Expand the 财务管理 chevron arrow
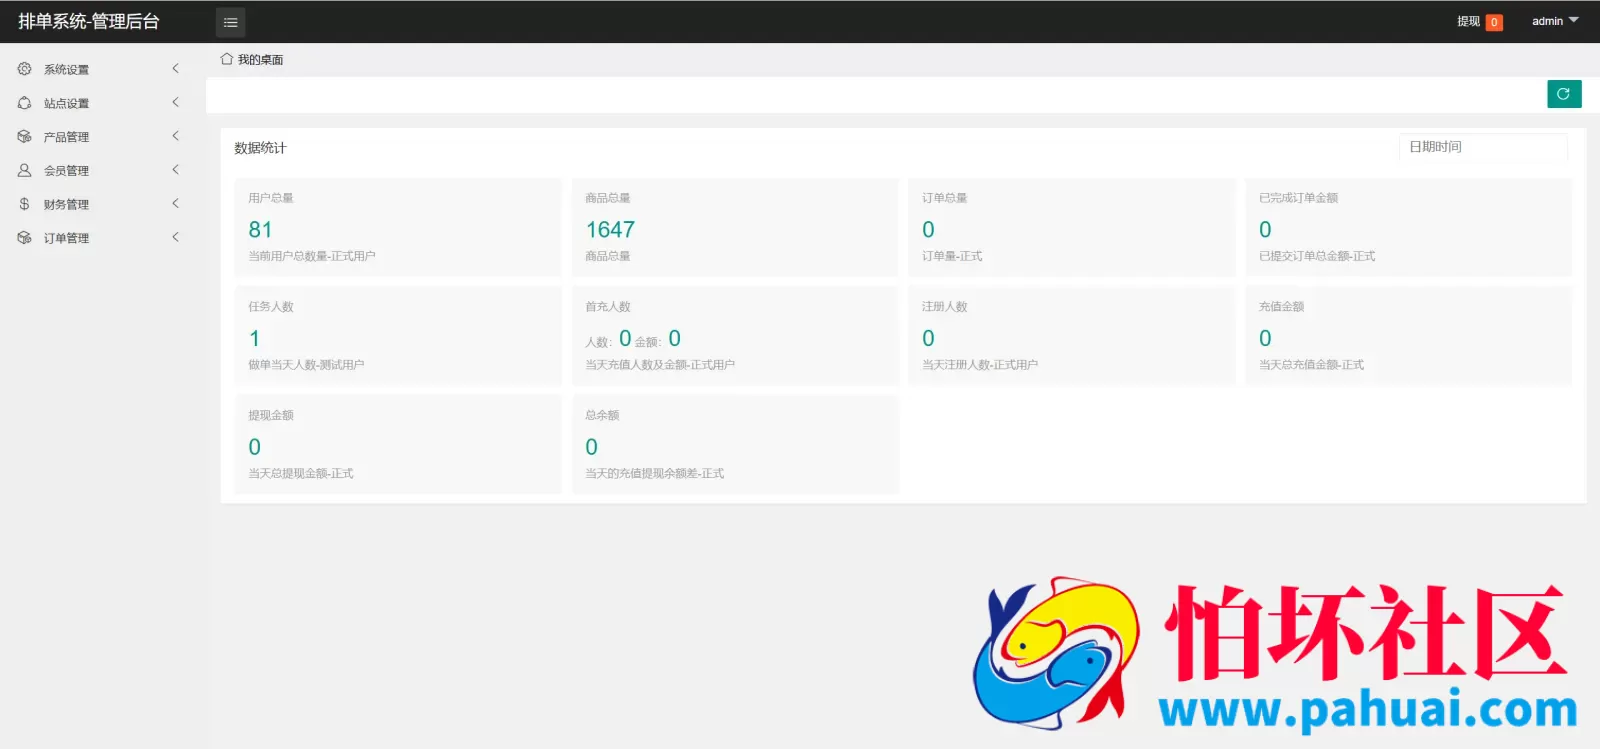This screenshot has width=1600, height=749. point(176,204)
